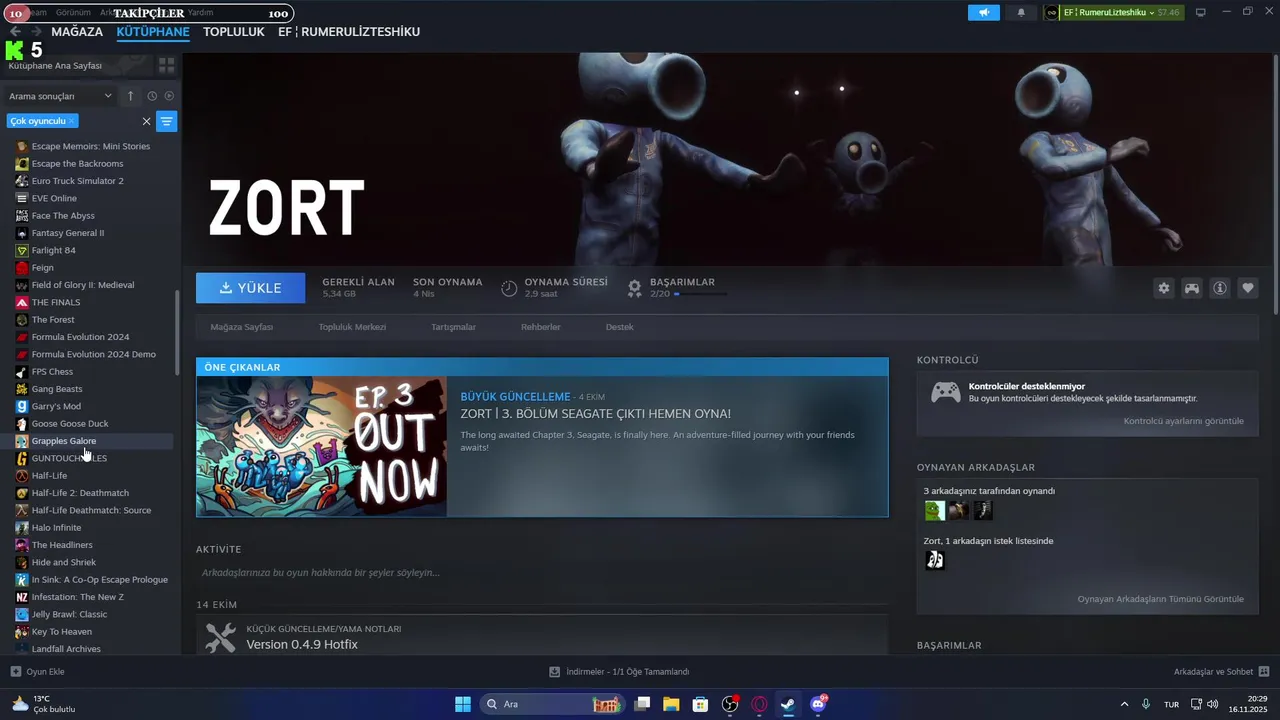Image resolution: width=1280 pixels, height=720 pixels.
Task: Show hidden system tray icons chevron
Action: tap(1124, 704)
